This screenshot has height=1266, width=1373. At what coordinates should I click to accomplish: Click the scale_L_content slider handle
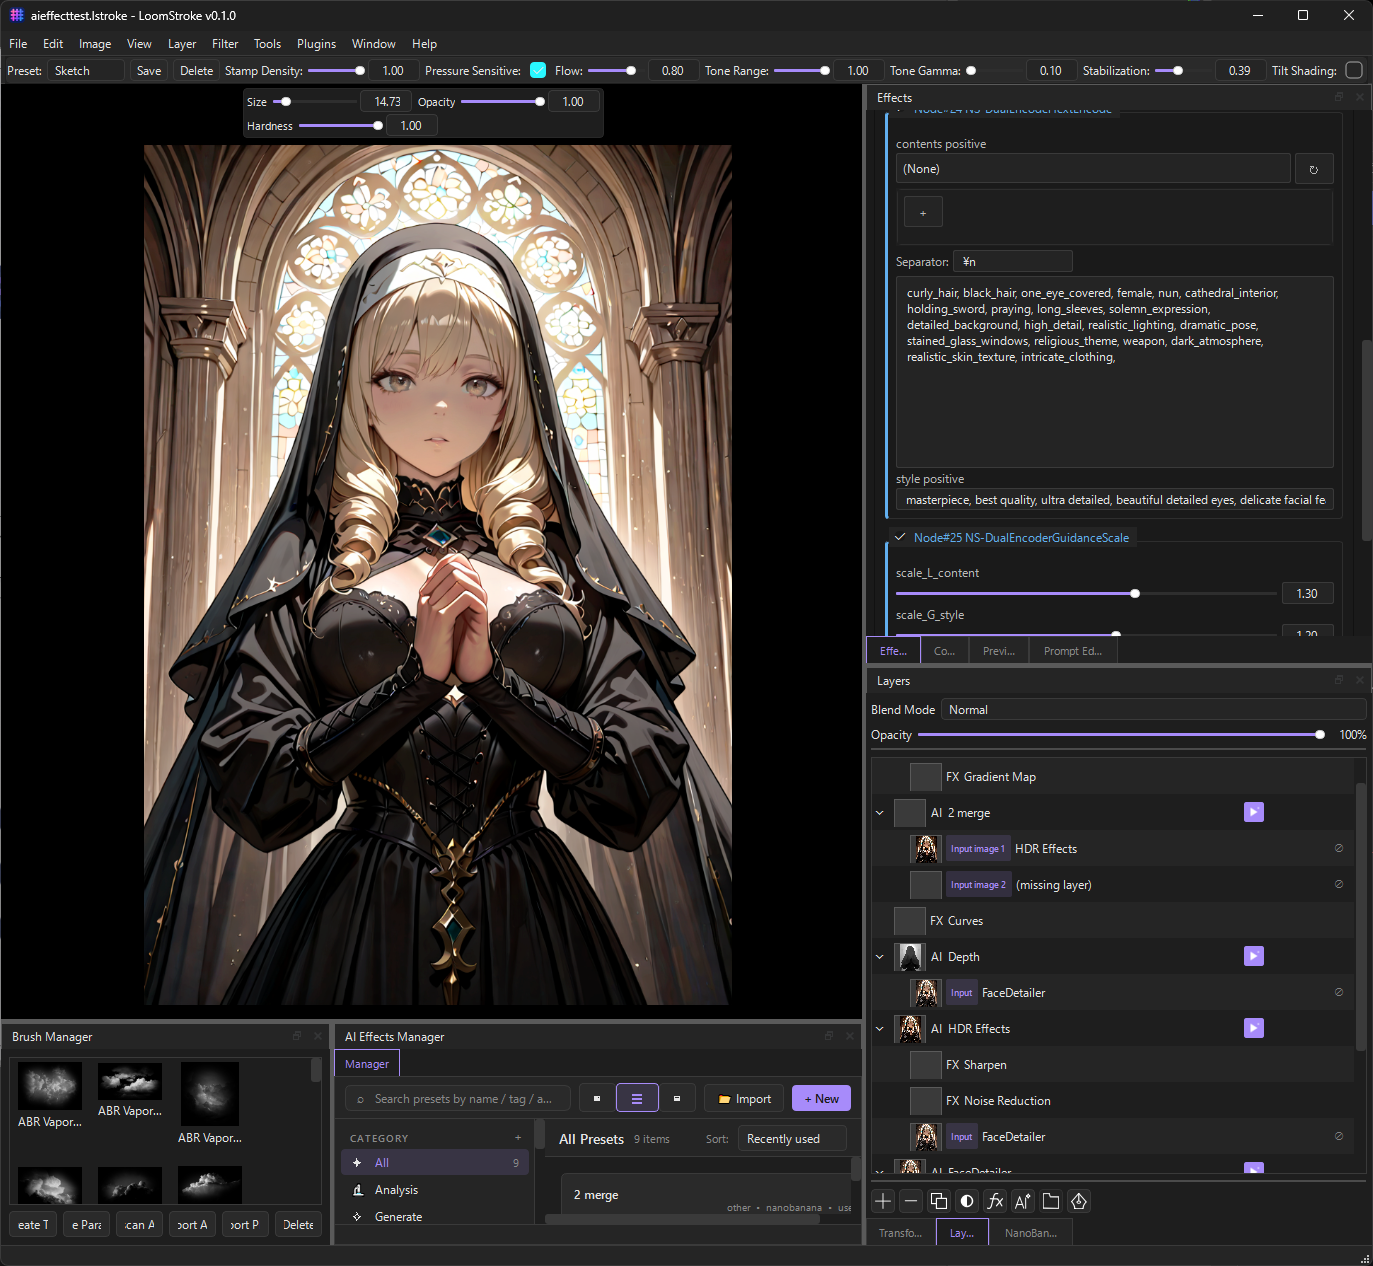coord(1135,593)
